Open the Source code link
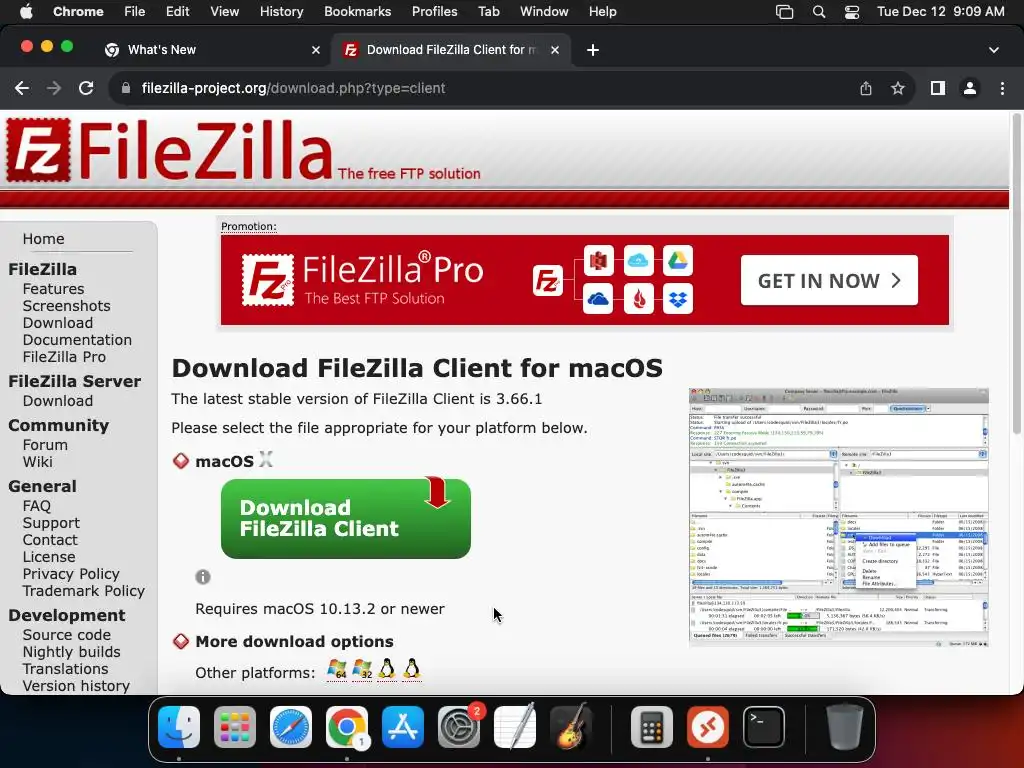This screenshot has height=768, width=1024. [67, 635]
